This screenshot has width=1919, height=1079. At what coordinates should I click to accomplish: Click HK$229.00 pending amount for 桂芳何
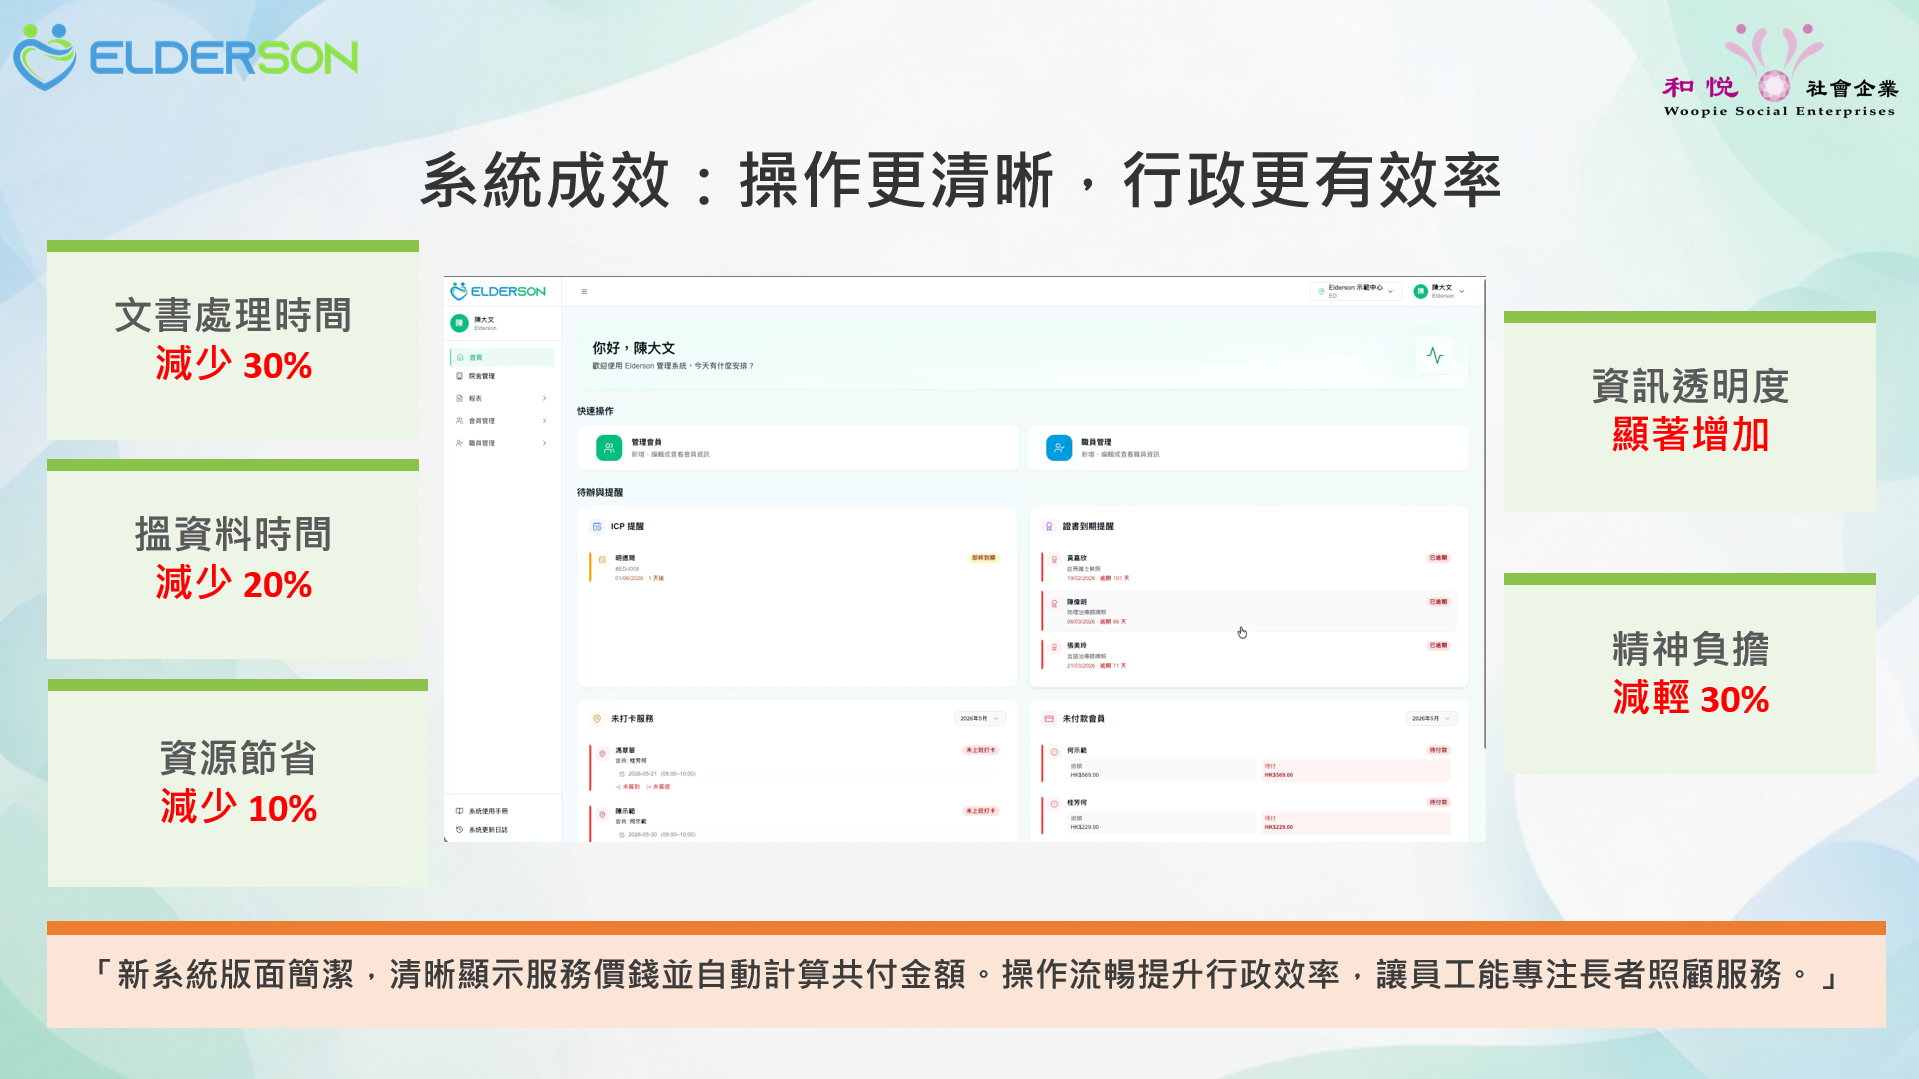click(1279, 827)
